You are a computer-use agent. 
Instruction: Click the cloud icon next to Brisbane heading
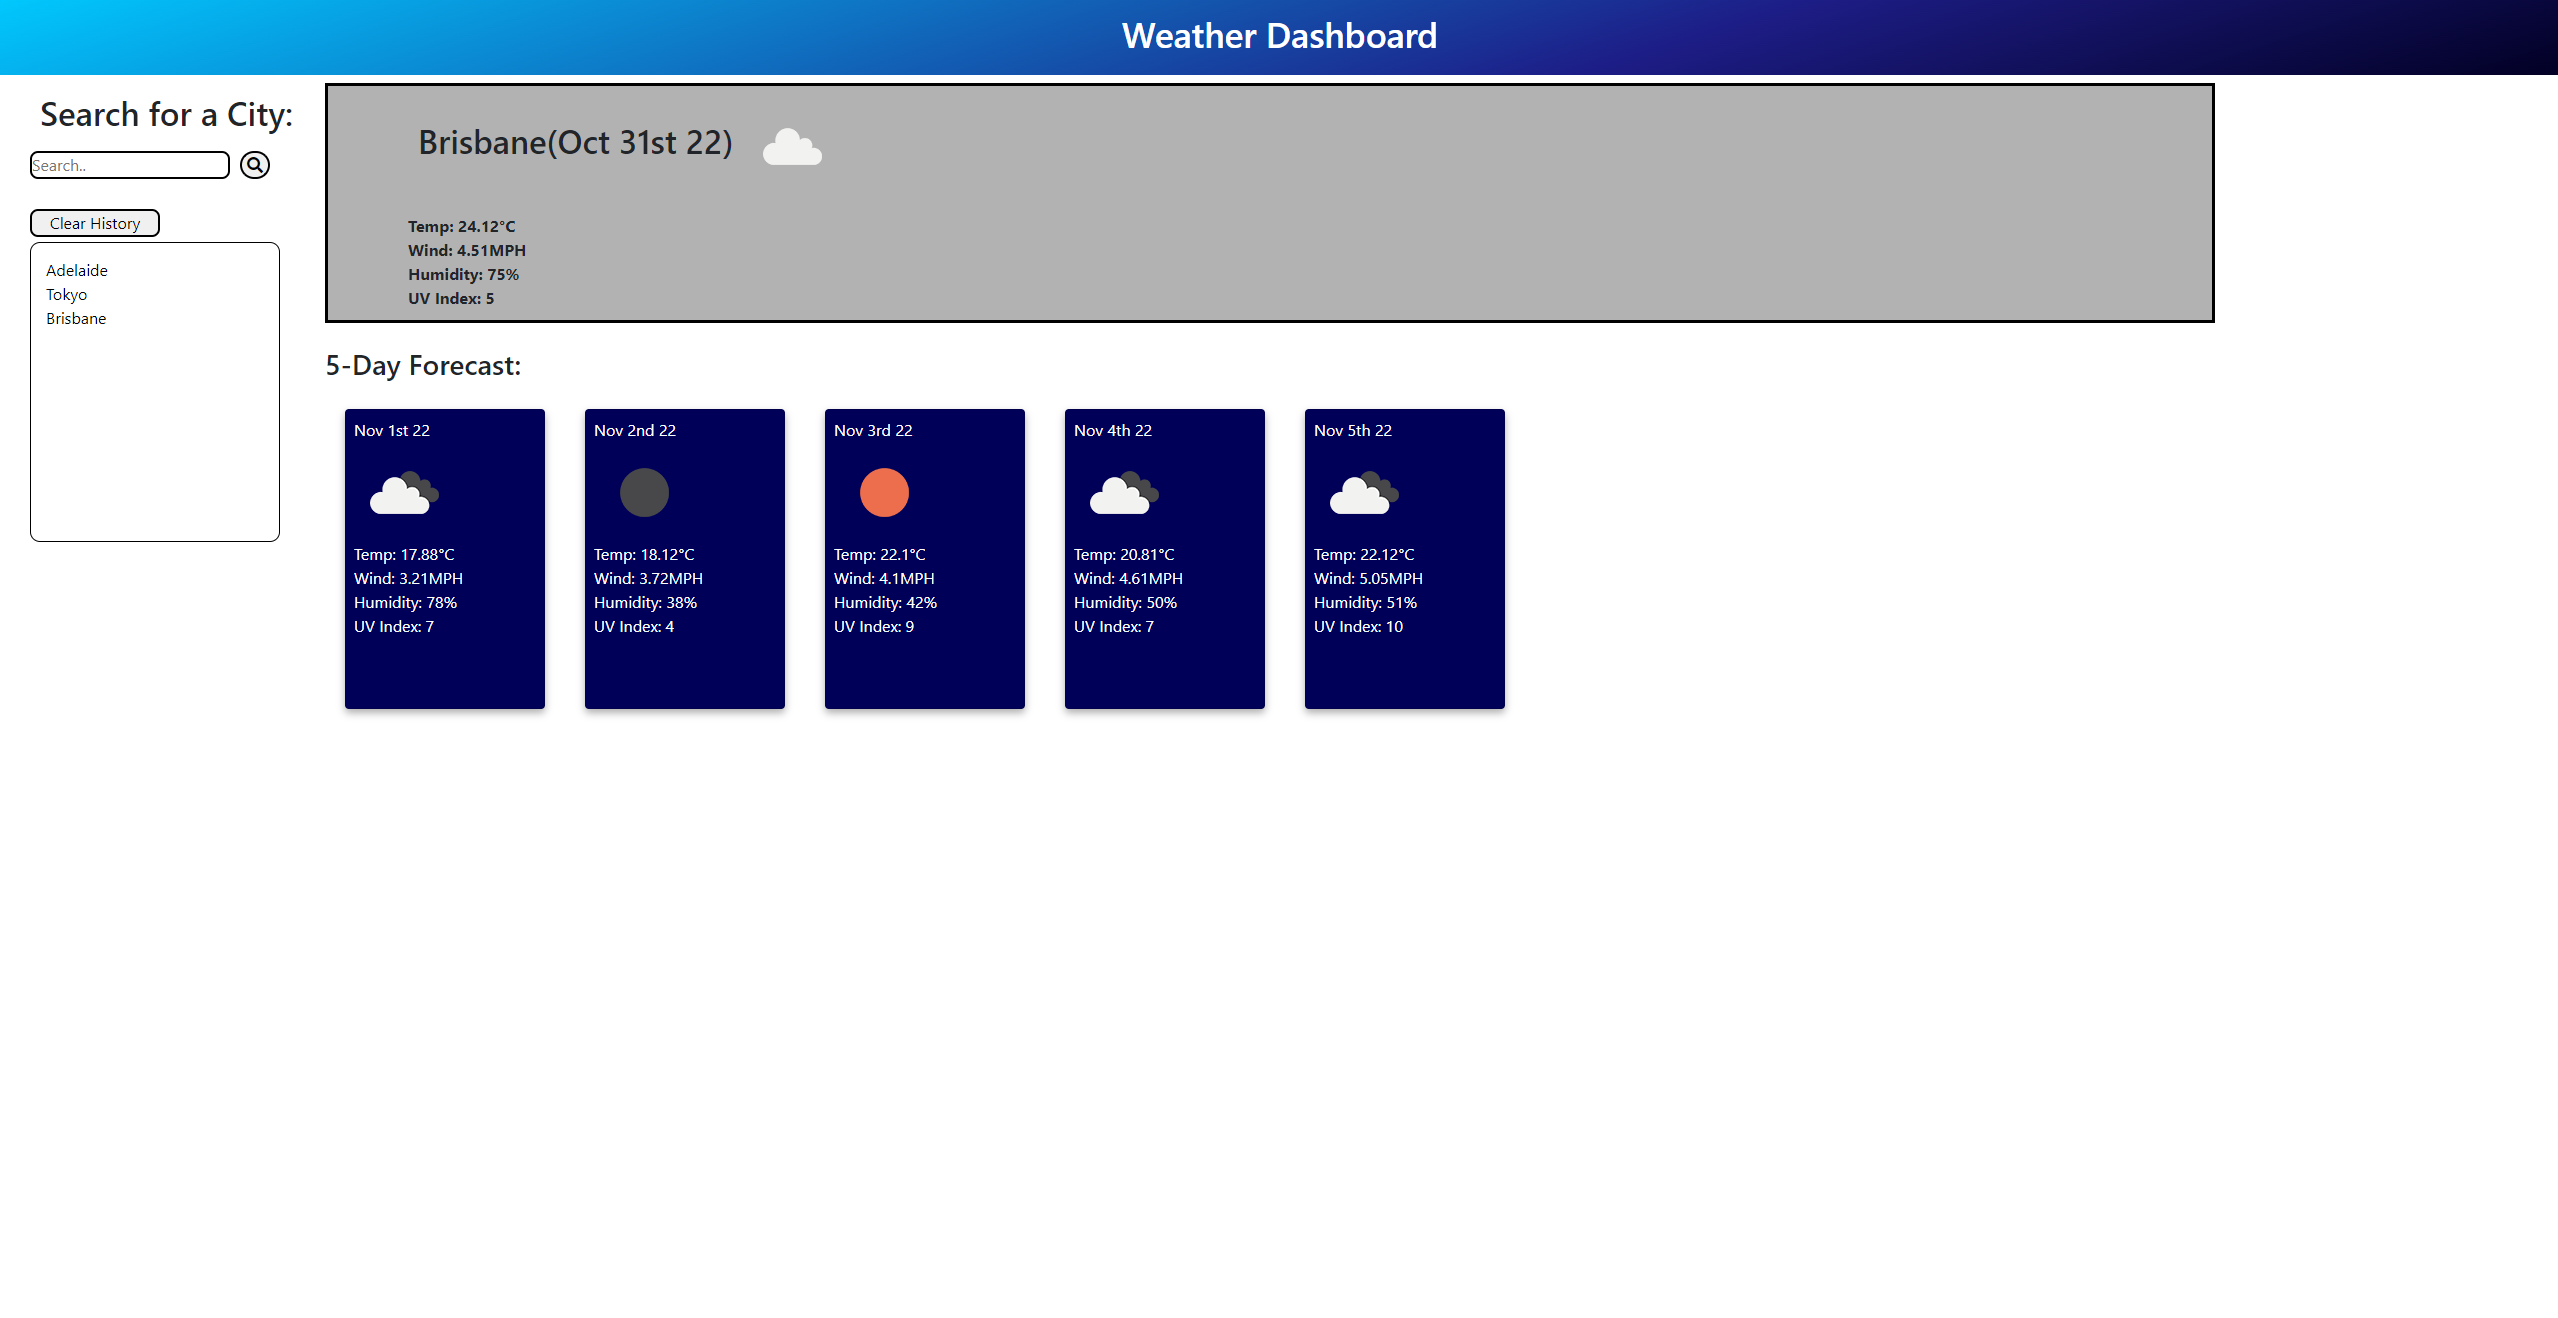coord(791,148)
